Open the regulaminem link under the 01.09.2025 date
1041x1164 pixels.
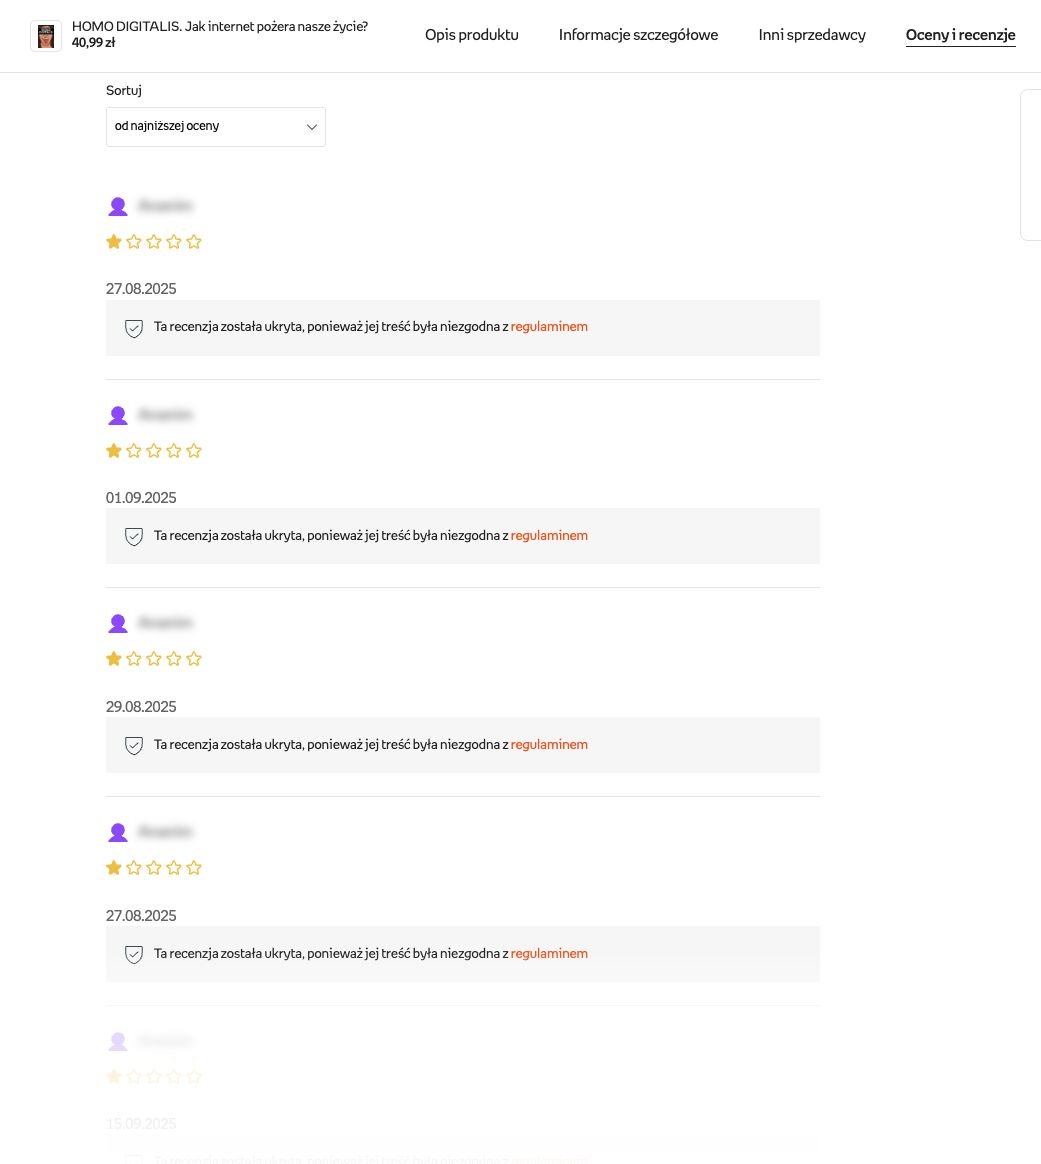(549, 536)
